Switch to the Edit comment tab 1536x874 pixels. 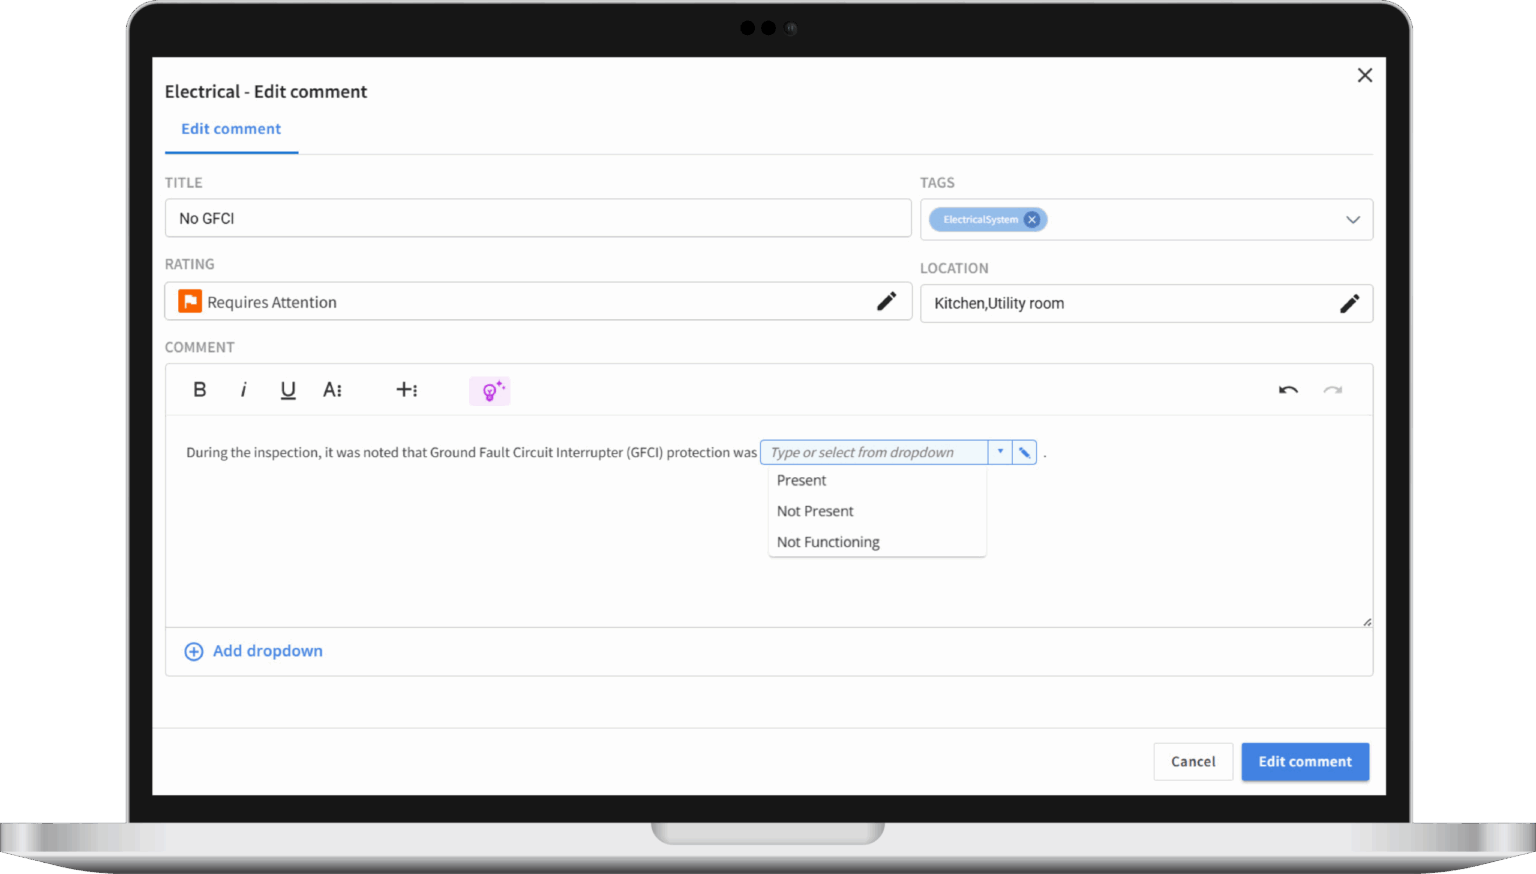[231, 129]
